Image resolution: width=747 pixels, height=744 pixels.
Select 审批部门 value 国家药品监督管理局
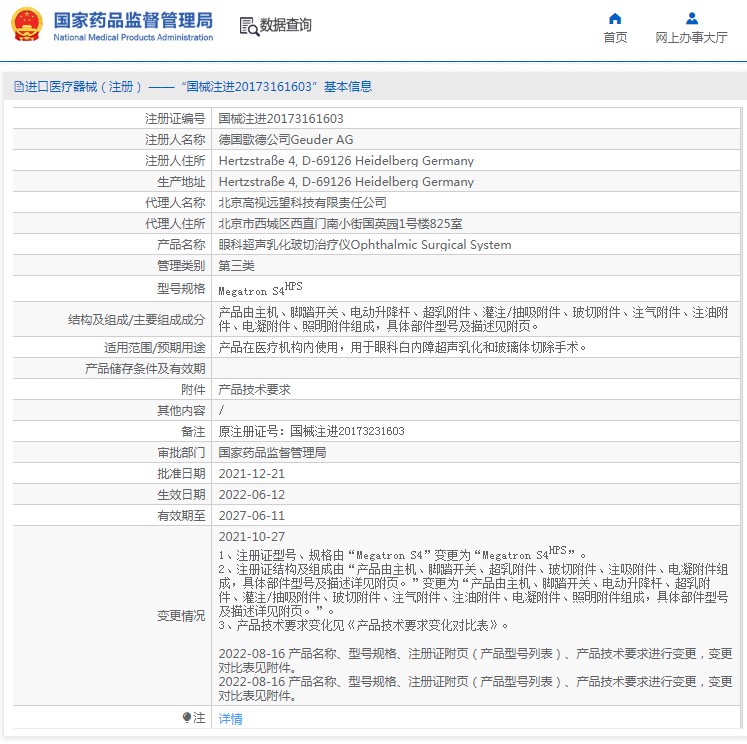(x=272, y=452)
